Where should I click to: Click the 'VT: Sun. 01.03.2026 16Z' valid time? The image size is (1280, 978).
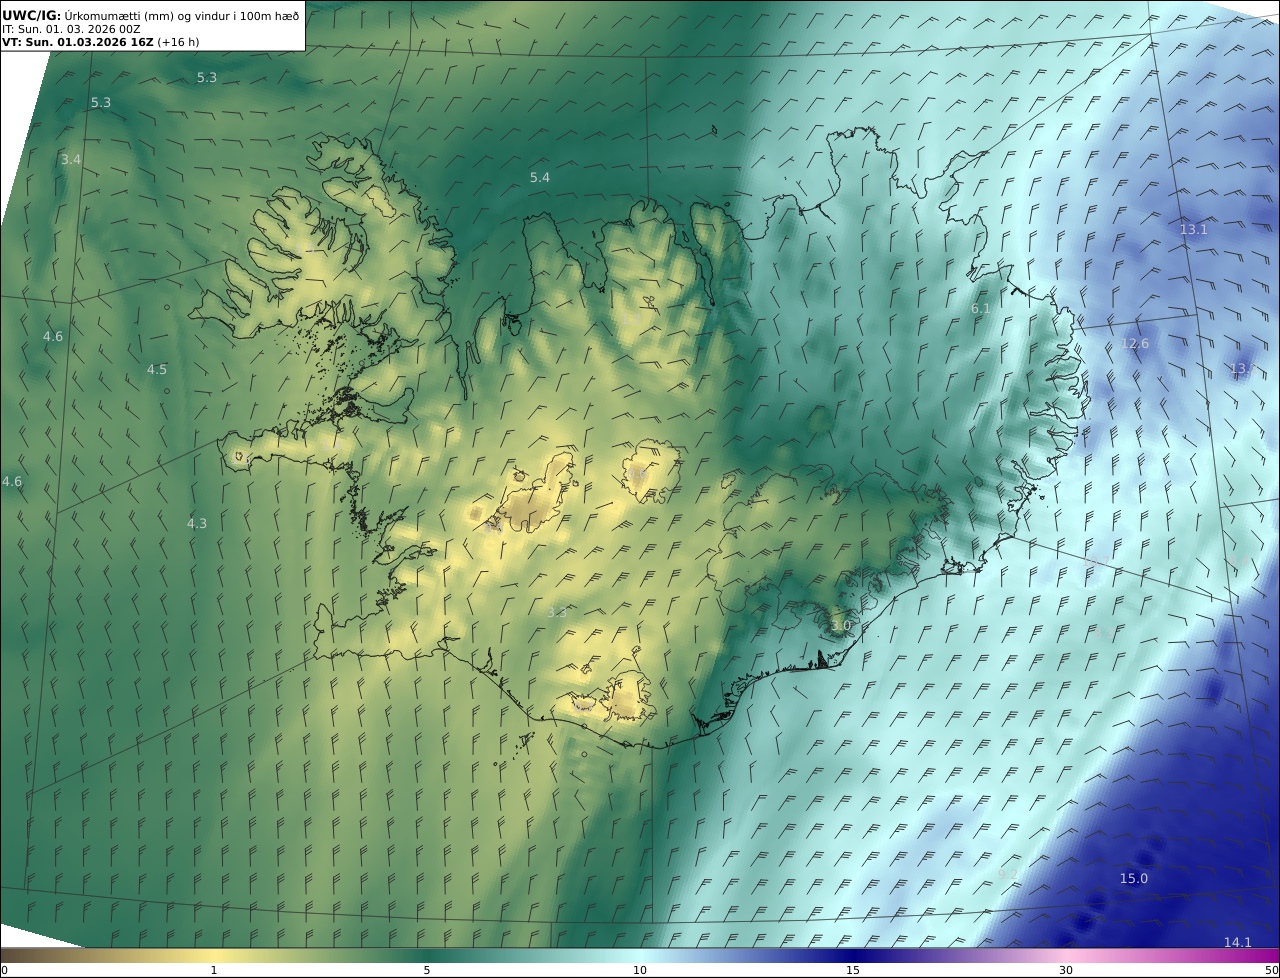pyautogui.click(x=77, y=42)
